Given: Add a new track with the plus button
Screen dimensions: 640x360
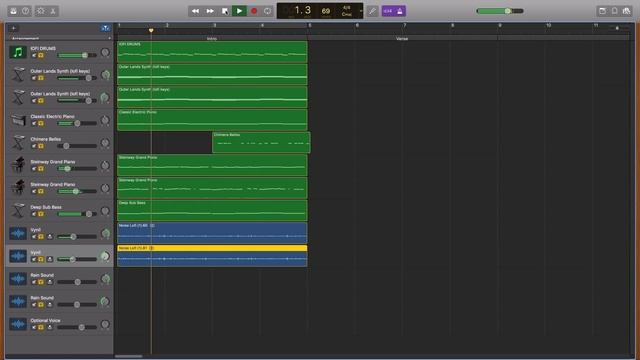Looking at the screenshot, I should point(13,28).
